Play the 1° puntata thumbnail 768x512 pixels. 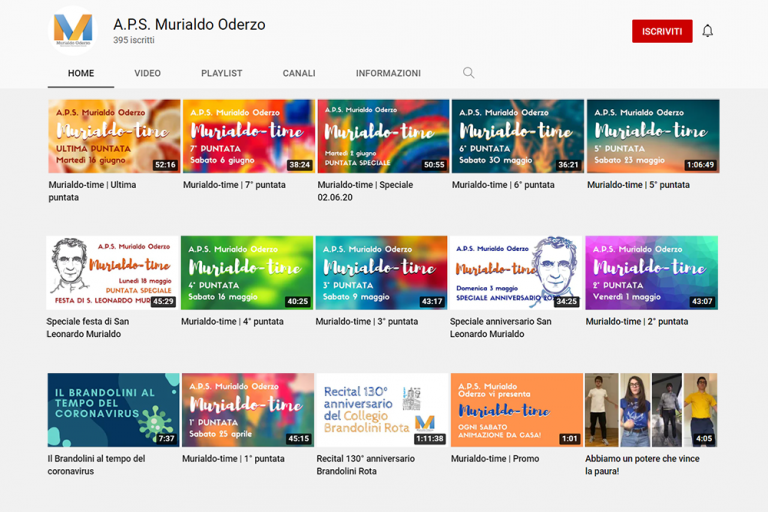coord(248,410)
